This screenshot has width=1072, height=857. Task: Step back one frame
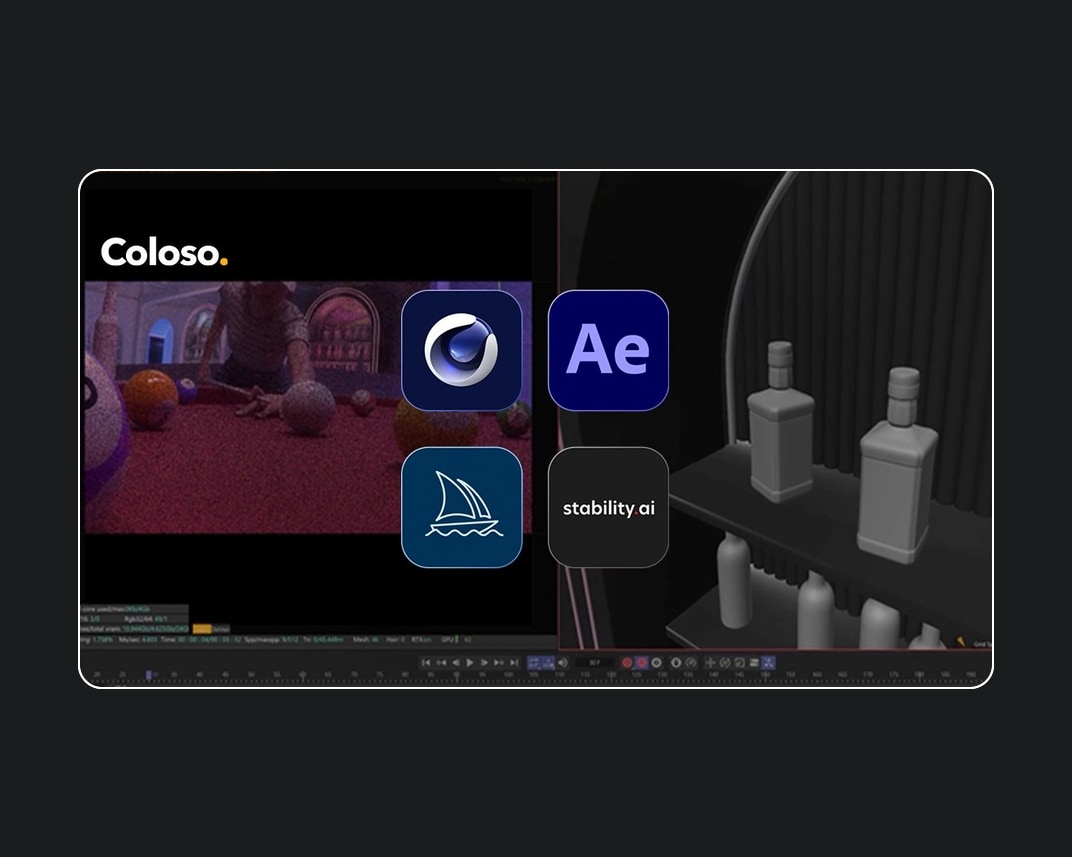pyautogui.click(x=456, y=662)
